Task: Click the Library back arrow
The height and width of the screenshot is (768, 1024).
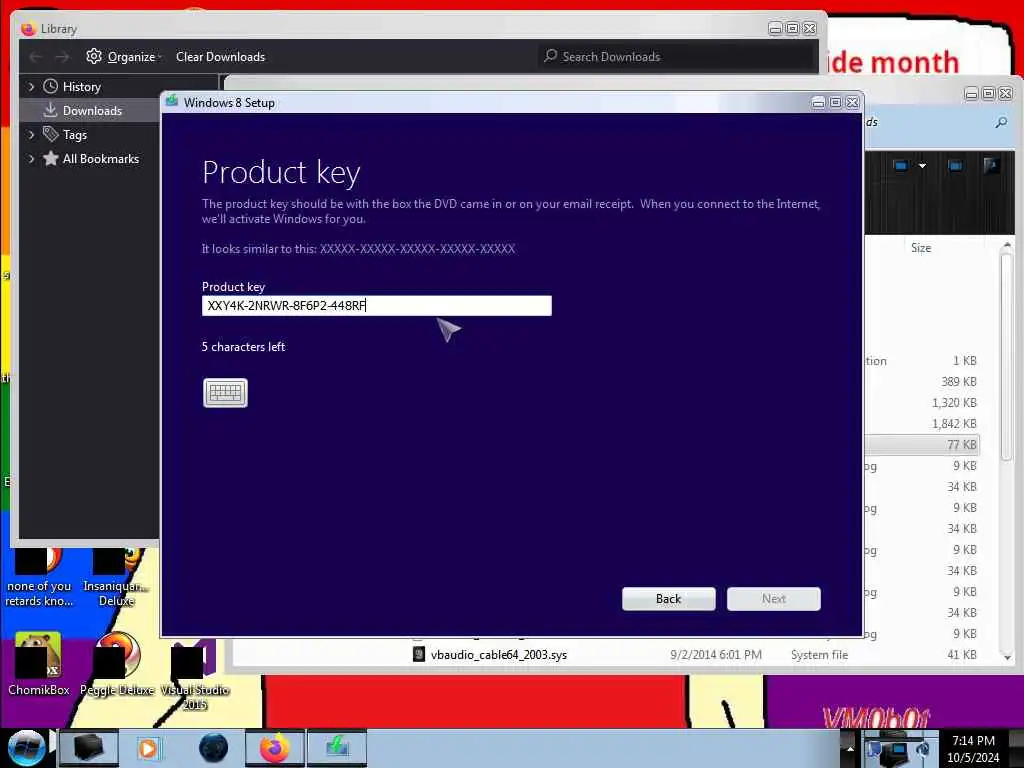Action: point(36,57)
